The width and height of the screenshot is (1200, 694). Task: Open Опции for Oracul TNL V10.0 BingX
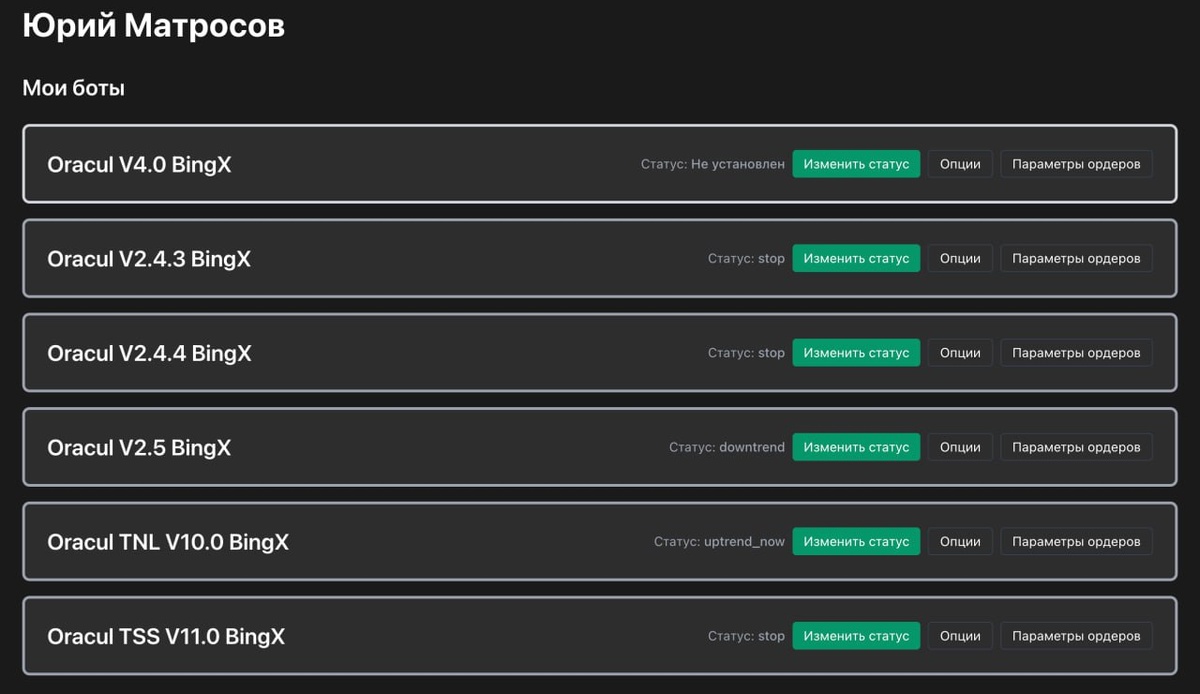pyautogui.click(x=960, y=541)
